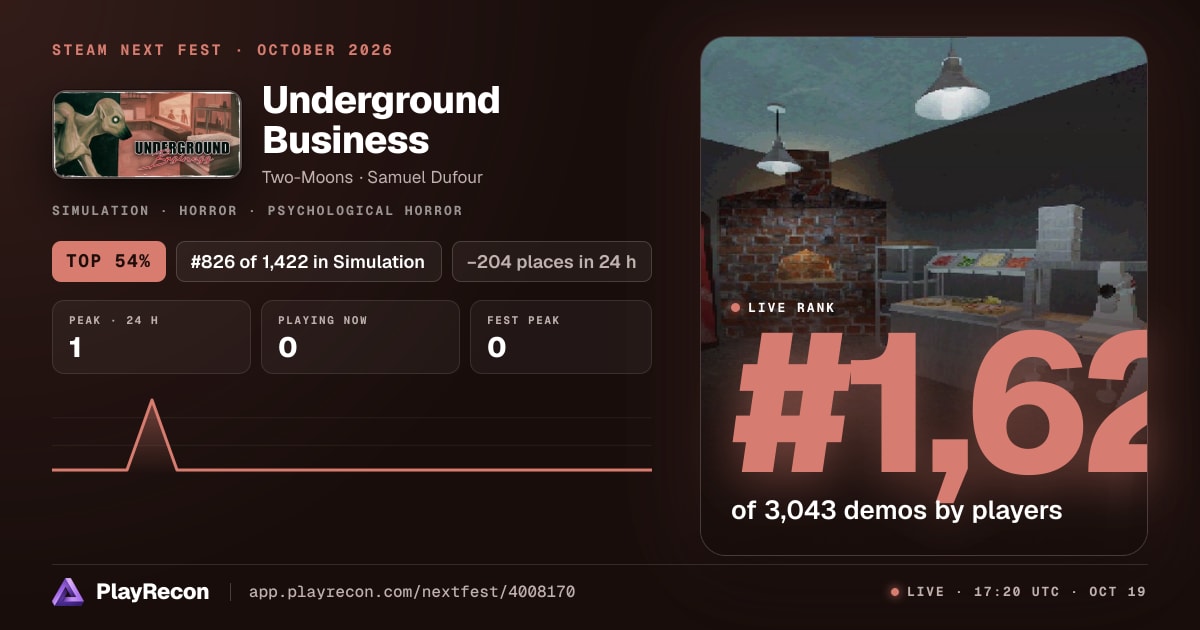Click the −204 places in 24 h badge

552,261
